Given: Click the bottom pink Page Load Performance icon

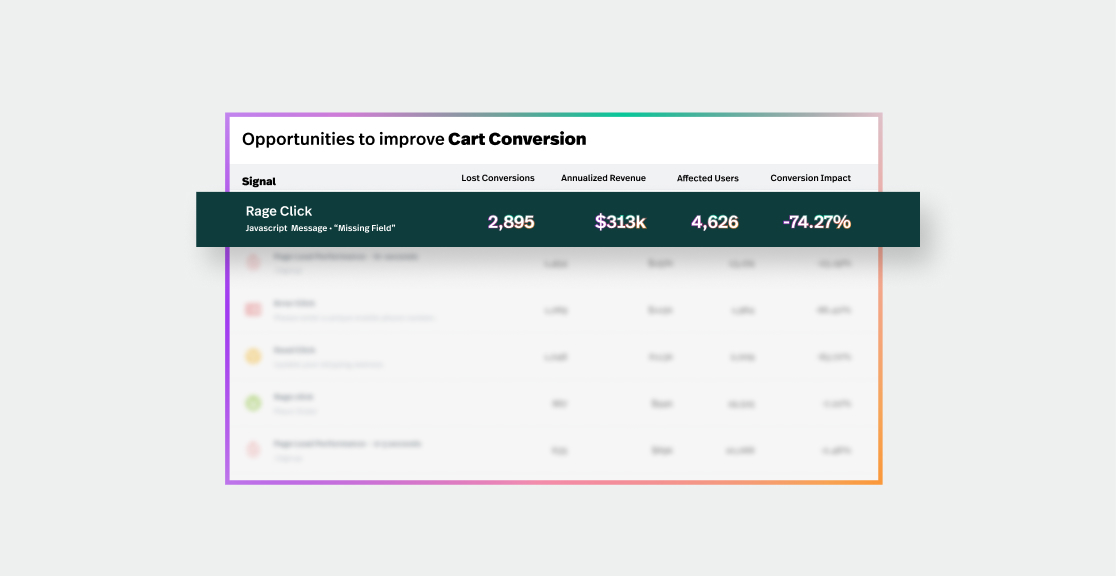Looking at the screenshot, I should tap(252, 449).
